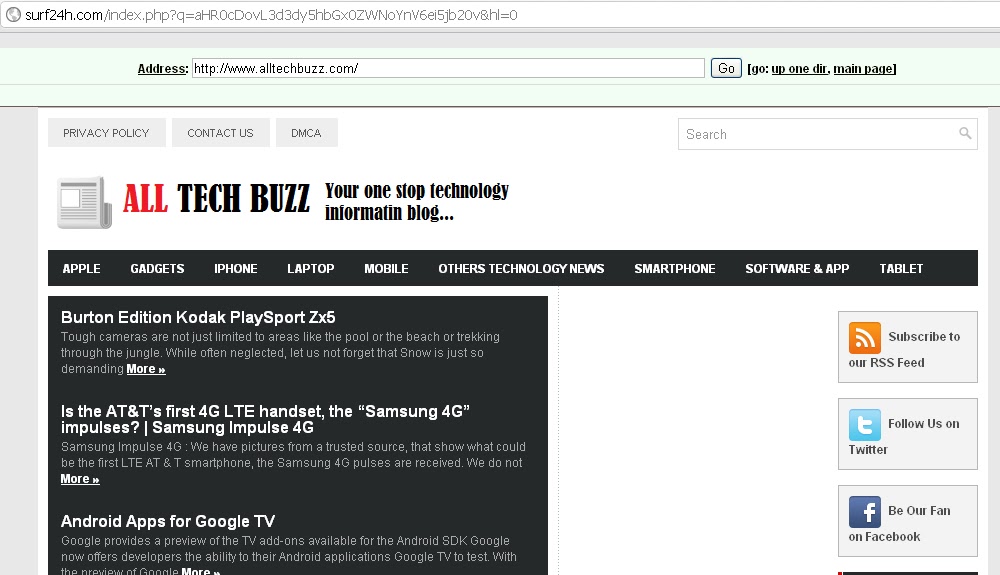
Task: Click 'Follow Us on Twitter' text
Action: pos(904,437)
